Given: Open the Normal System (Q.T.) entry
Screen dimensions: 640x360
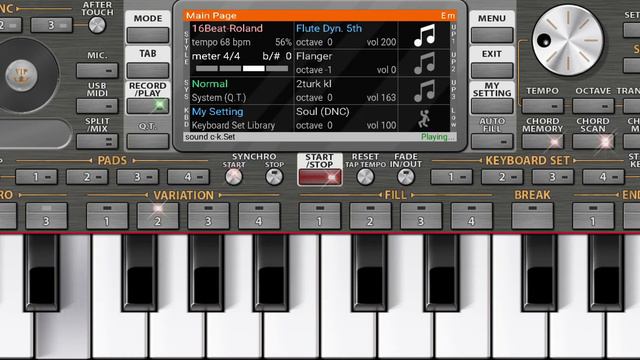Looking at the screenshot, I should point(242,91).
